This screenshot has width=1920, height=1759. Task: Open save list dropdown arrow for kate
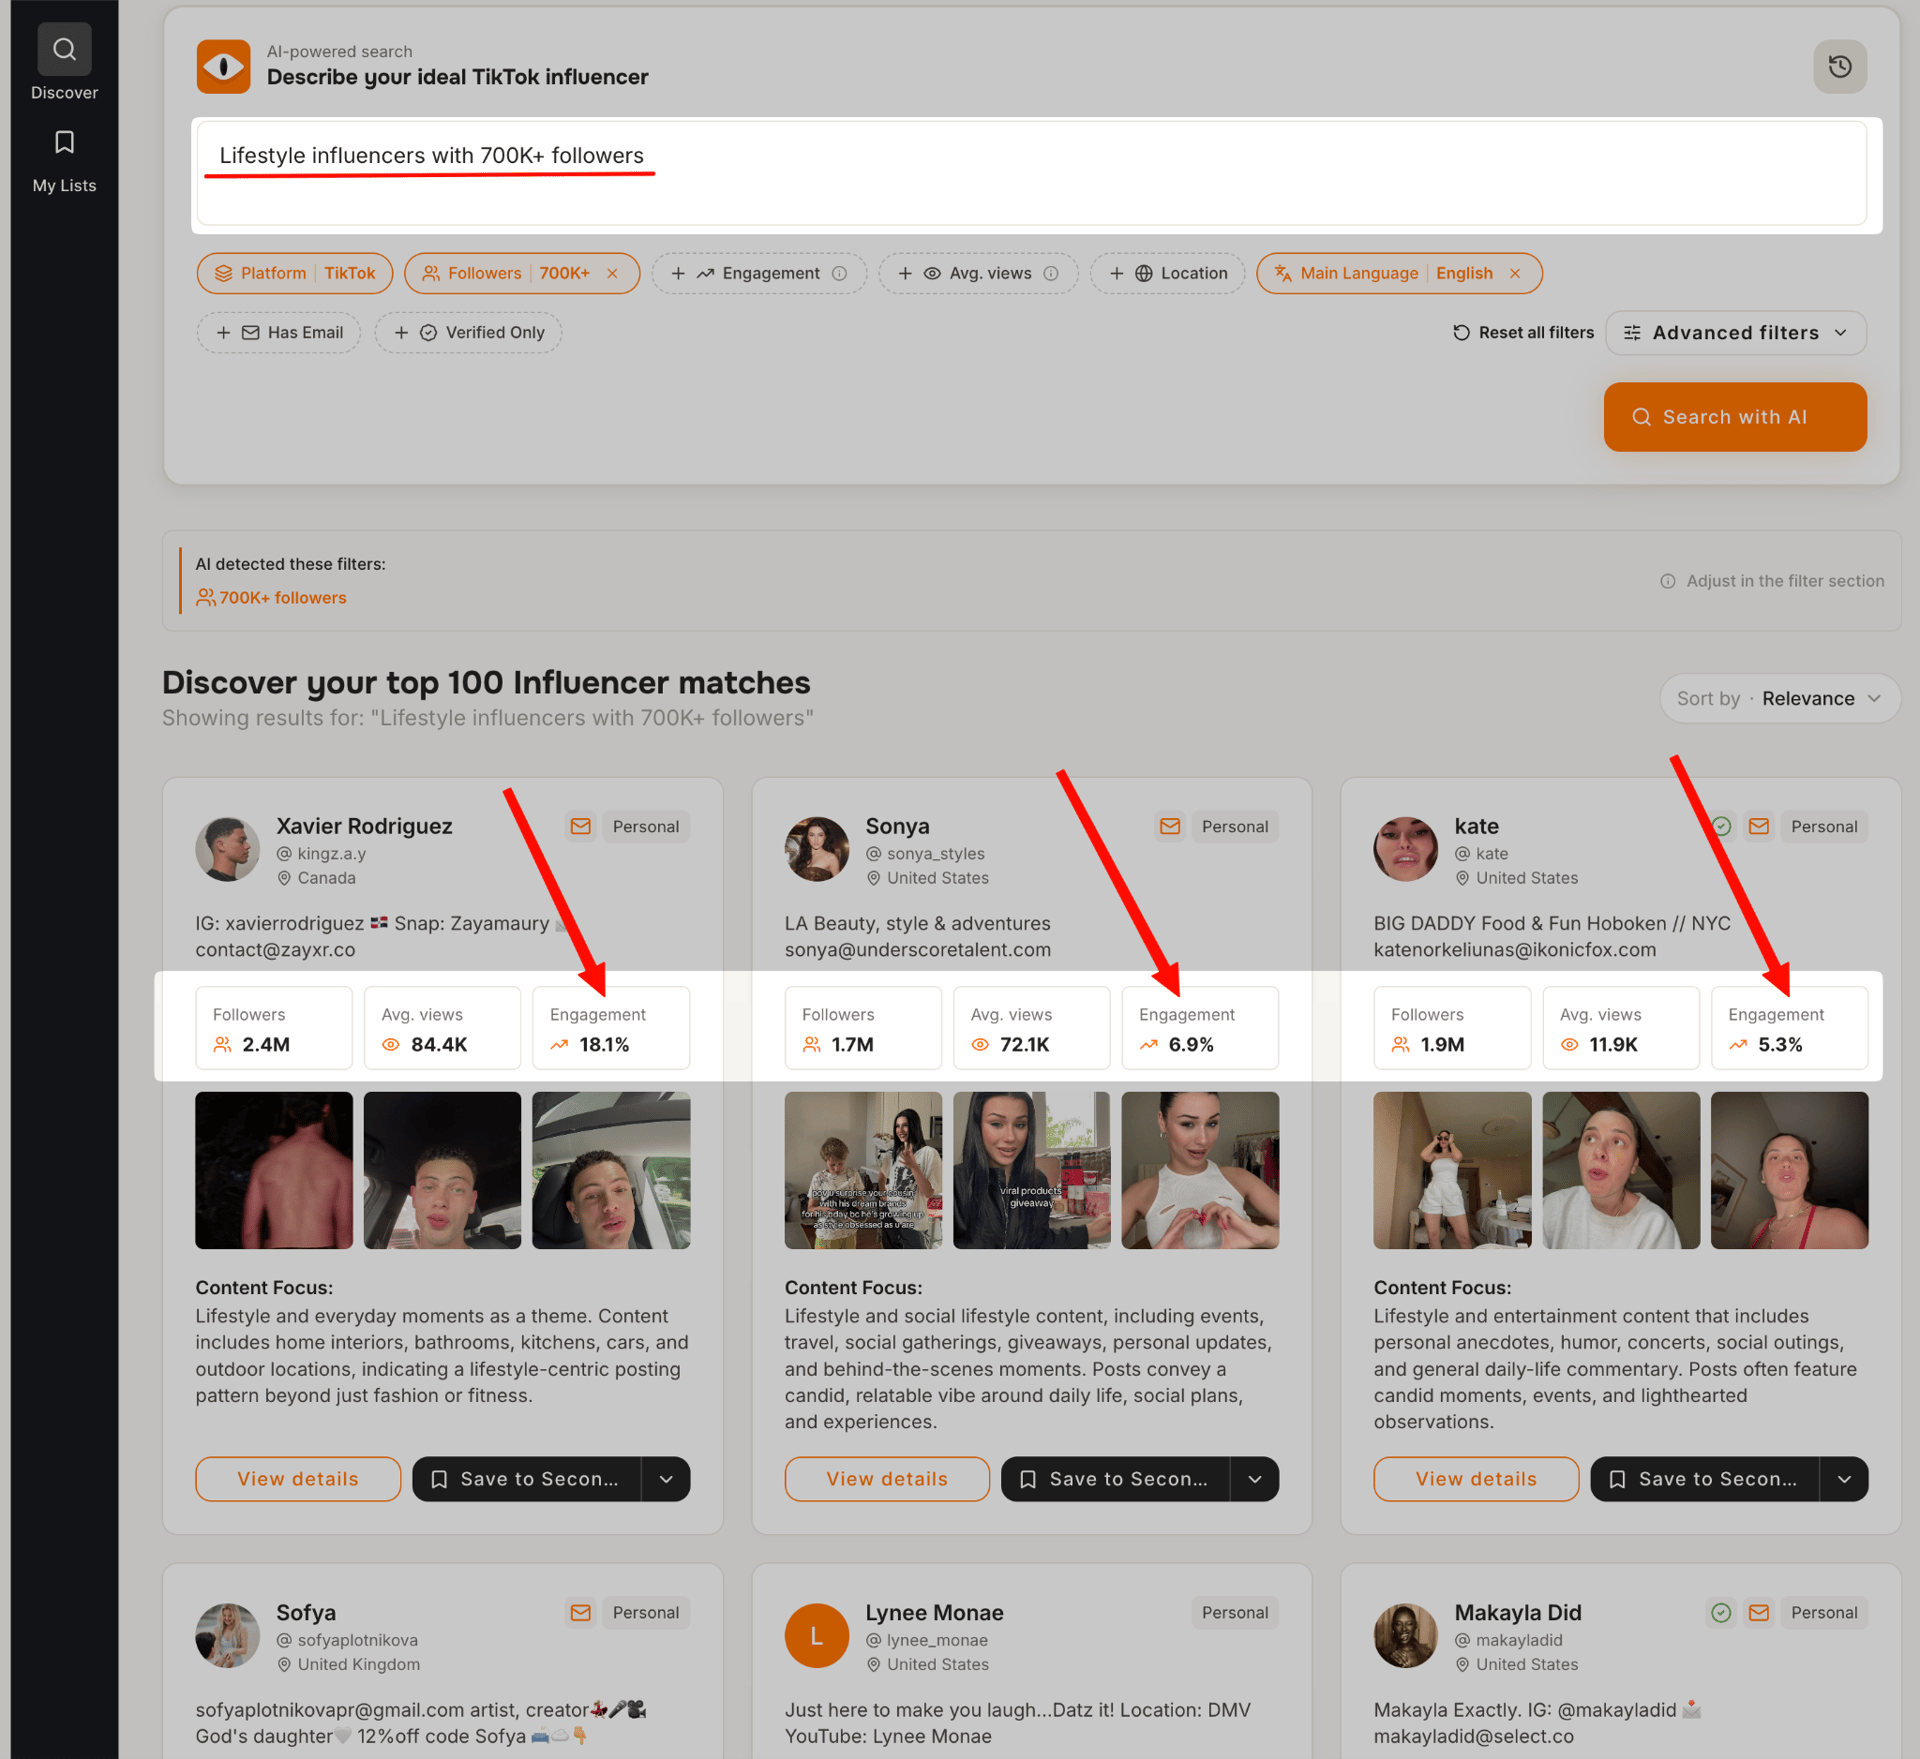[x=1844, y=1478]
